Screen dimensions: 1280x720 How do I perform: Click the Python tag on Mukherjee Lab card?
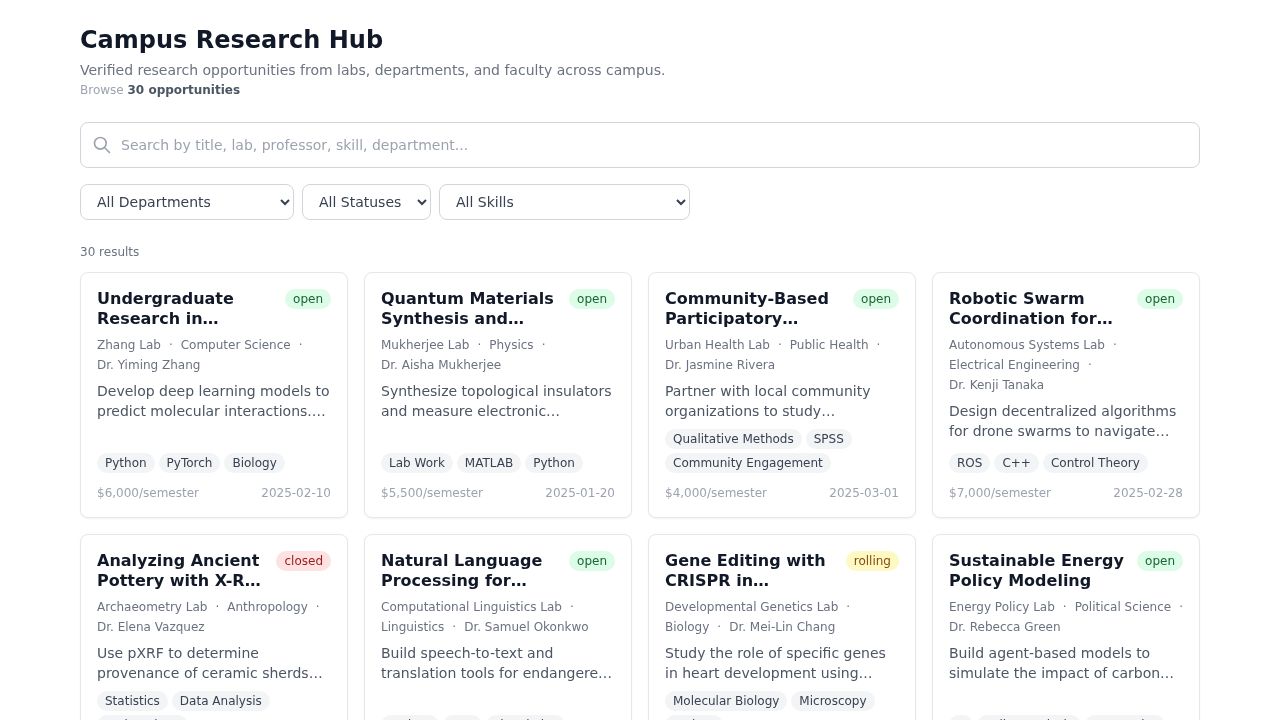click(554, 463)
